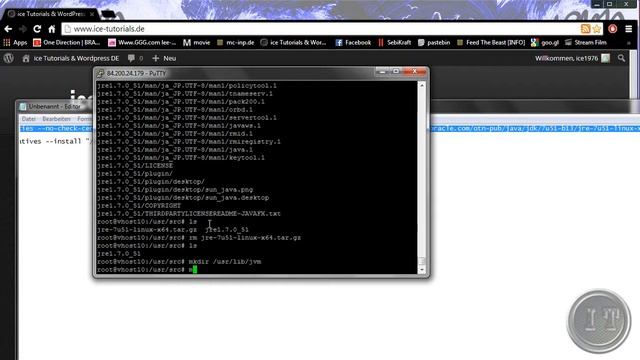Click the RSS feed icon in address bar
The width and height of the screenshot is (640, 360).
585,29
